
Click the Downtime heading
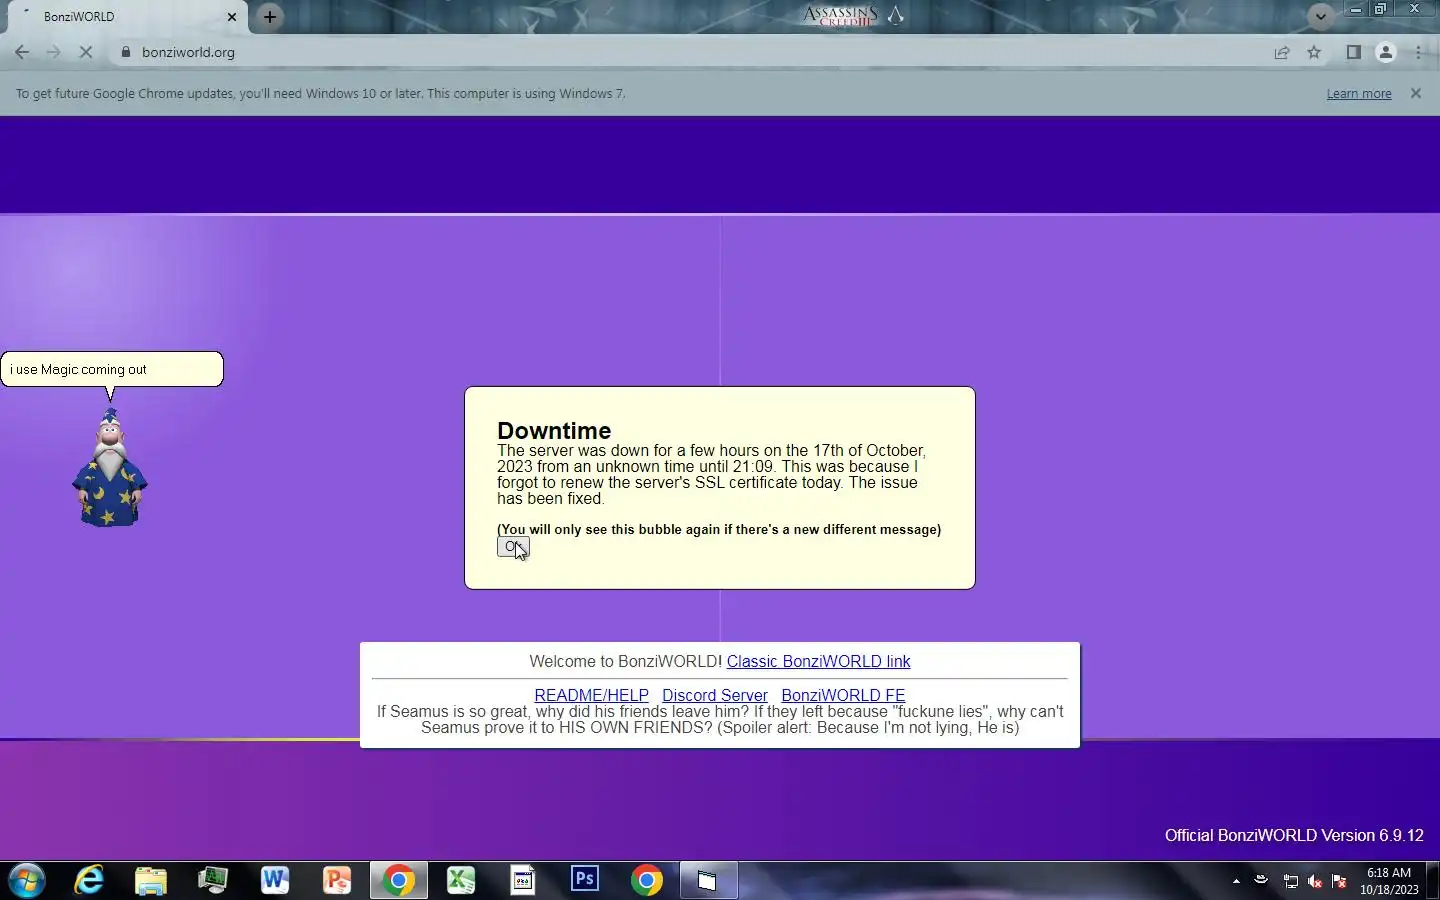[554, 430]
